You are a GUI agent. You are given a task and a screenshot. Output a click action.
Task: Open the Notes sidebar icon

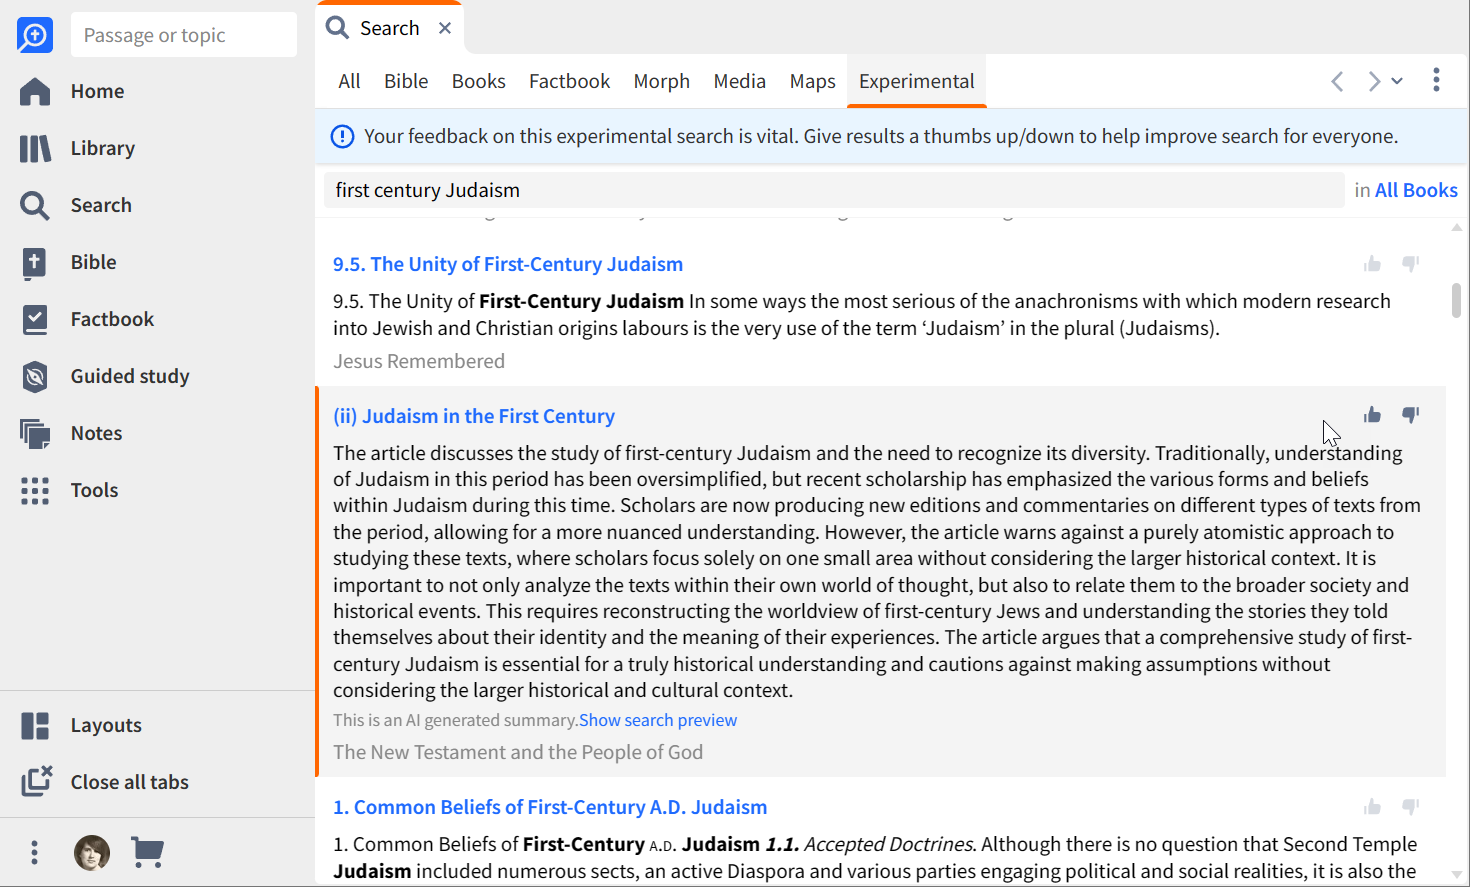[x=35, y=433]
